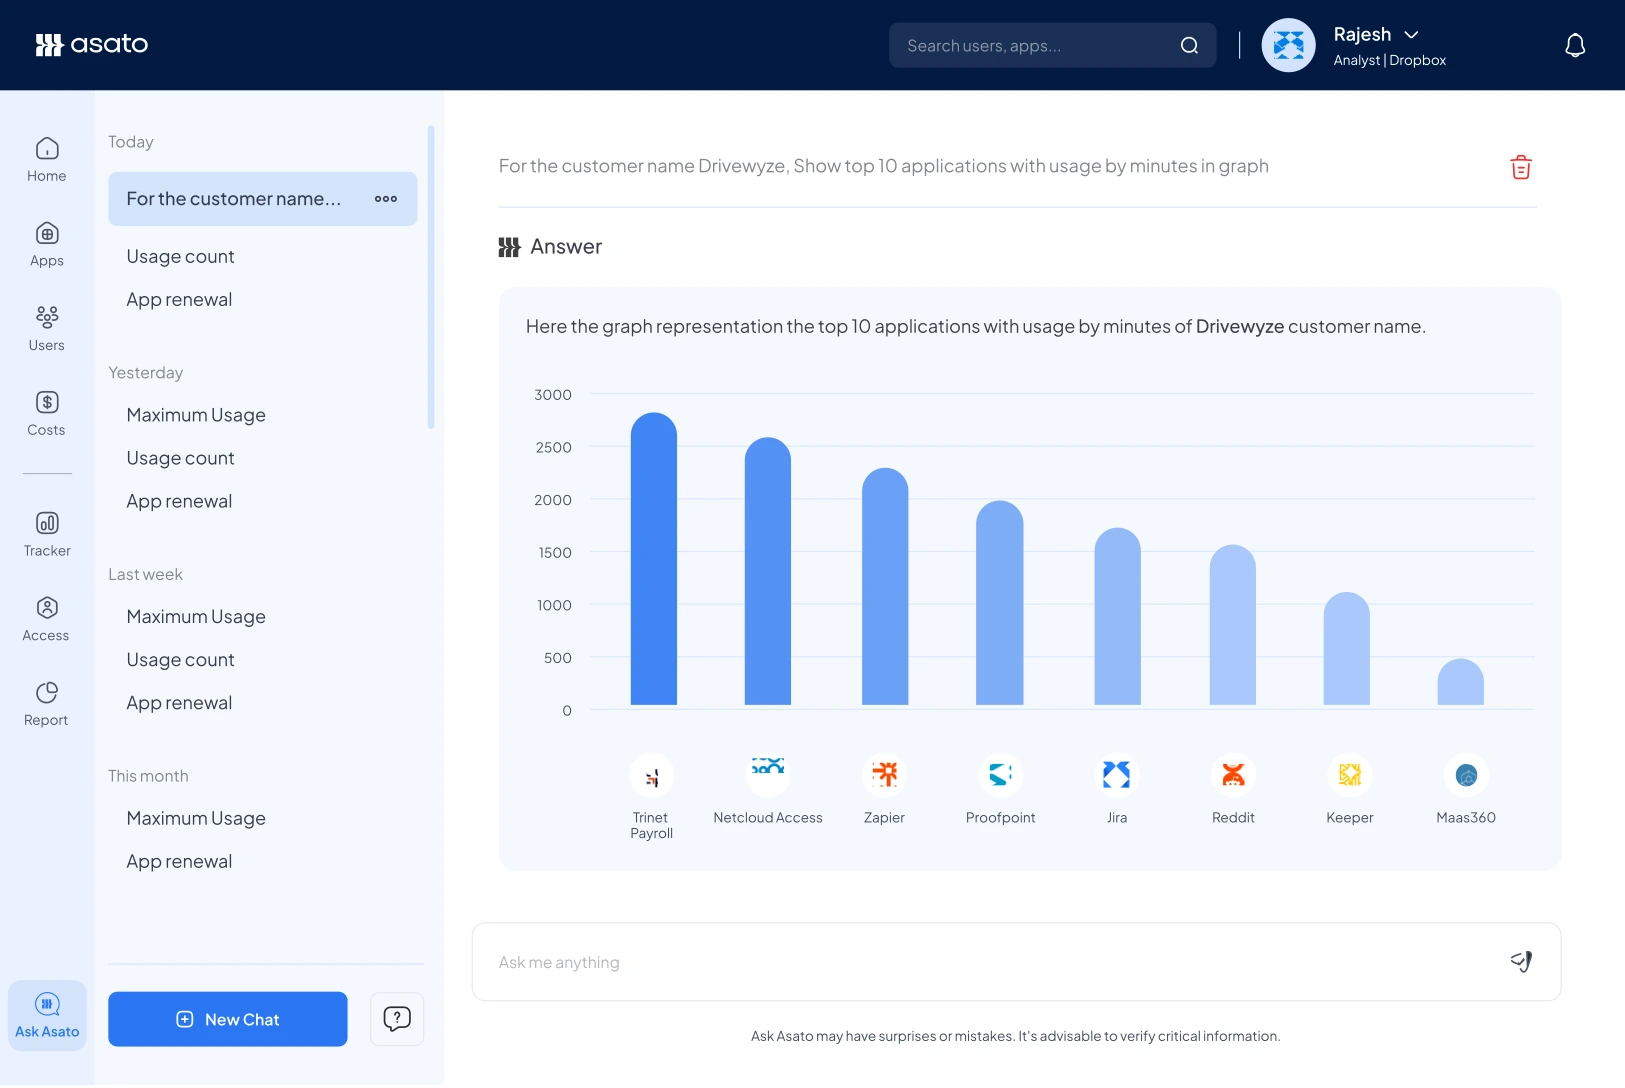Screen dimensions: 1625x1088
Task: Click the 'Netcloud Access' axis label
Action: coord(768,818)
